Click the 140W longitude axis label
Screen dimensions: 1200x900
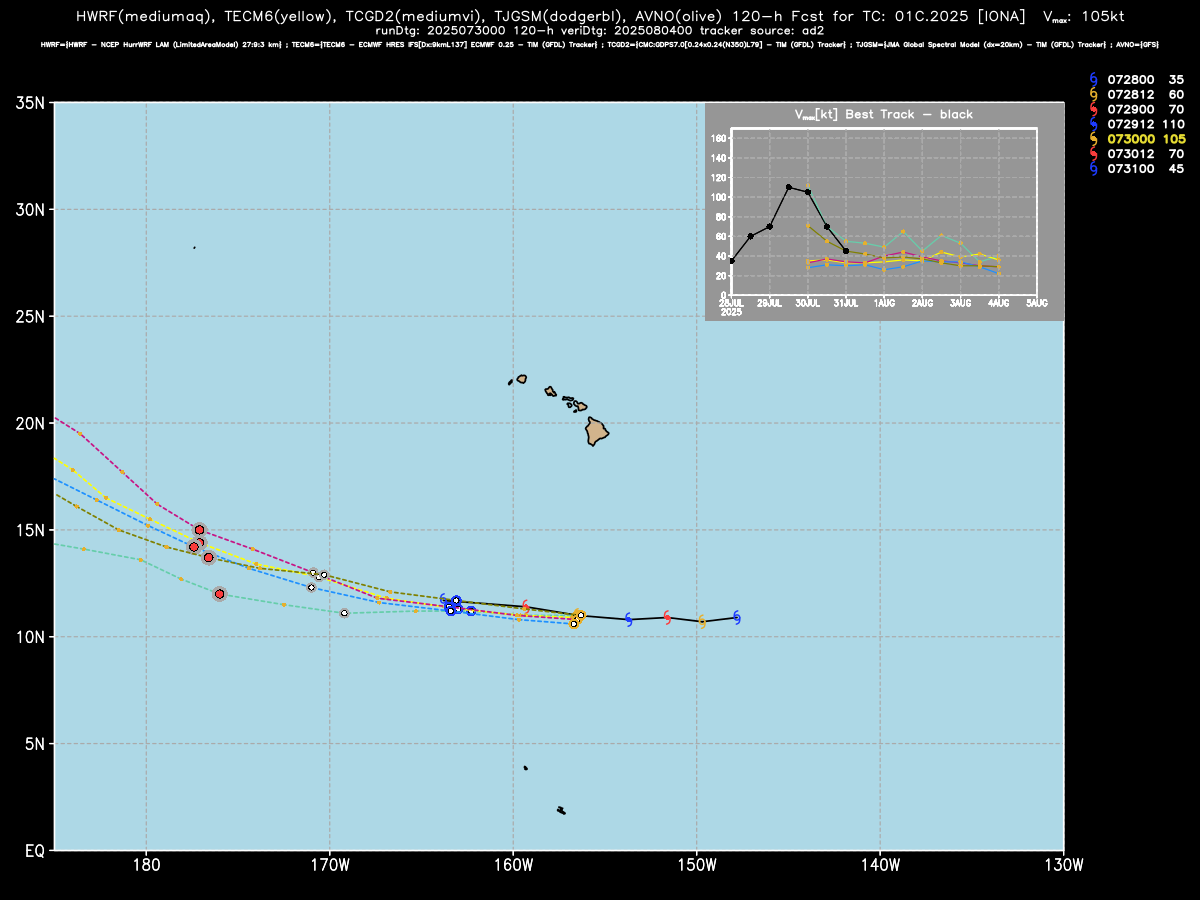pyautogui.click(x=879, y=865)
